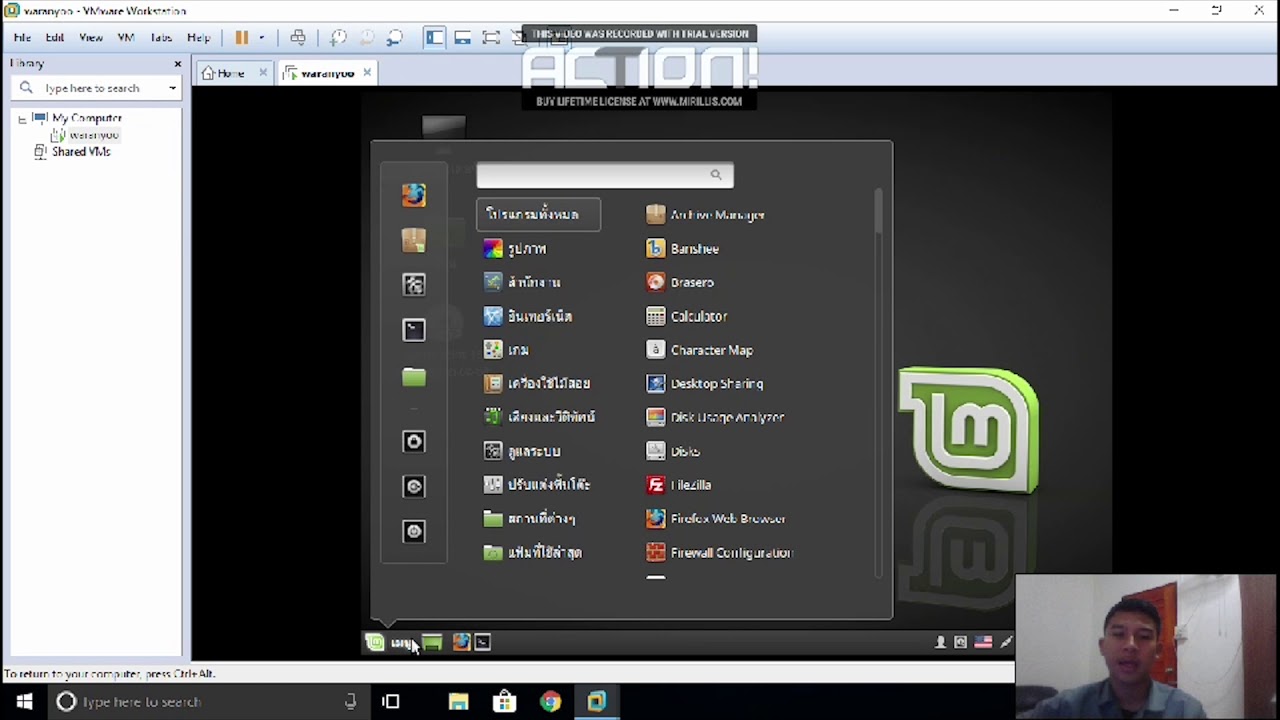Close the waranyoo VM tab
The height and width of the screenshot is (720, 1280).
tap(367, 73)
